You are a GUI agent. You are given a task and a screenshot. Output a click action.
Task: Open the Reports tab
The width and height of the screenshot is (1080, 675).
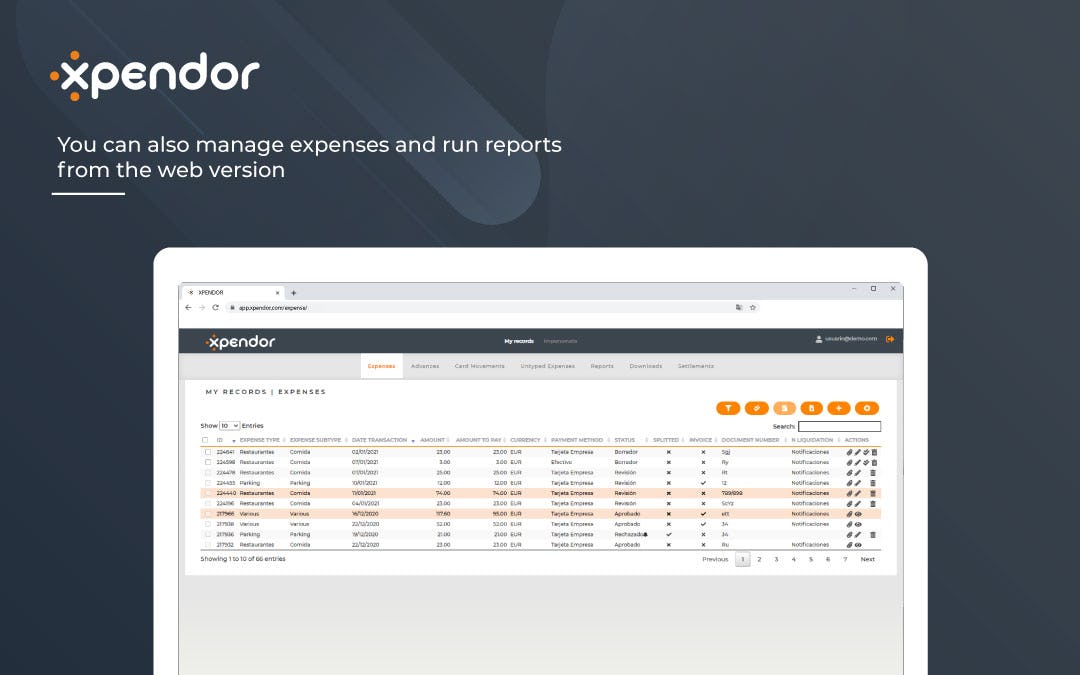[602, 366]
